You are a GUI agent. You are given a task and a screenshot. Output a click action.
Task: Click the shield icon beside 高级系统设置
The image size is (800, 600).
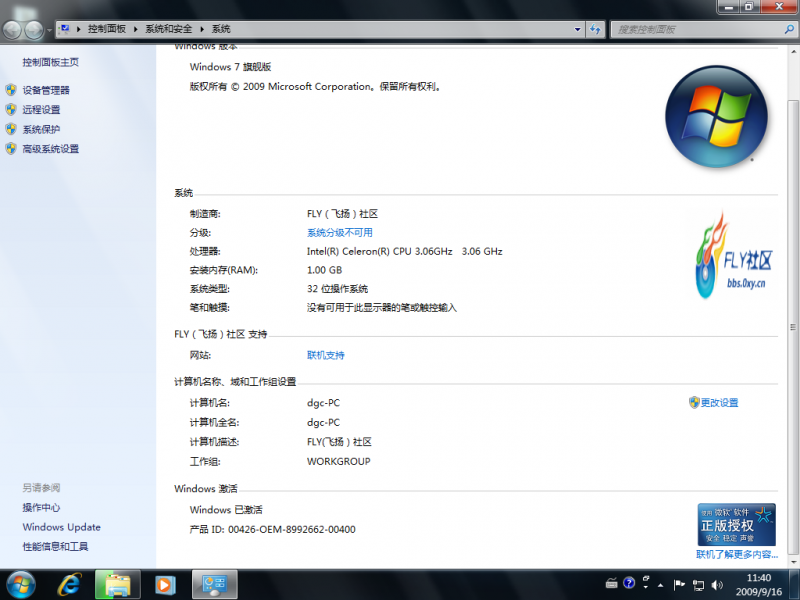(11, 149)
